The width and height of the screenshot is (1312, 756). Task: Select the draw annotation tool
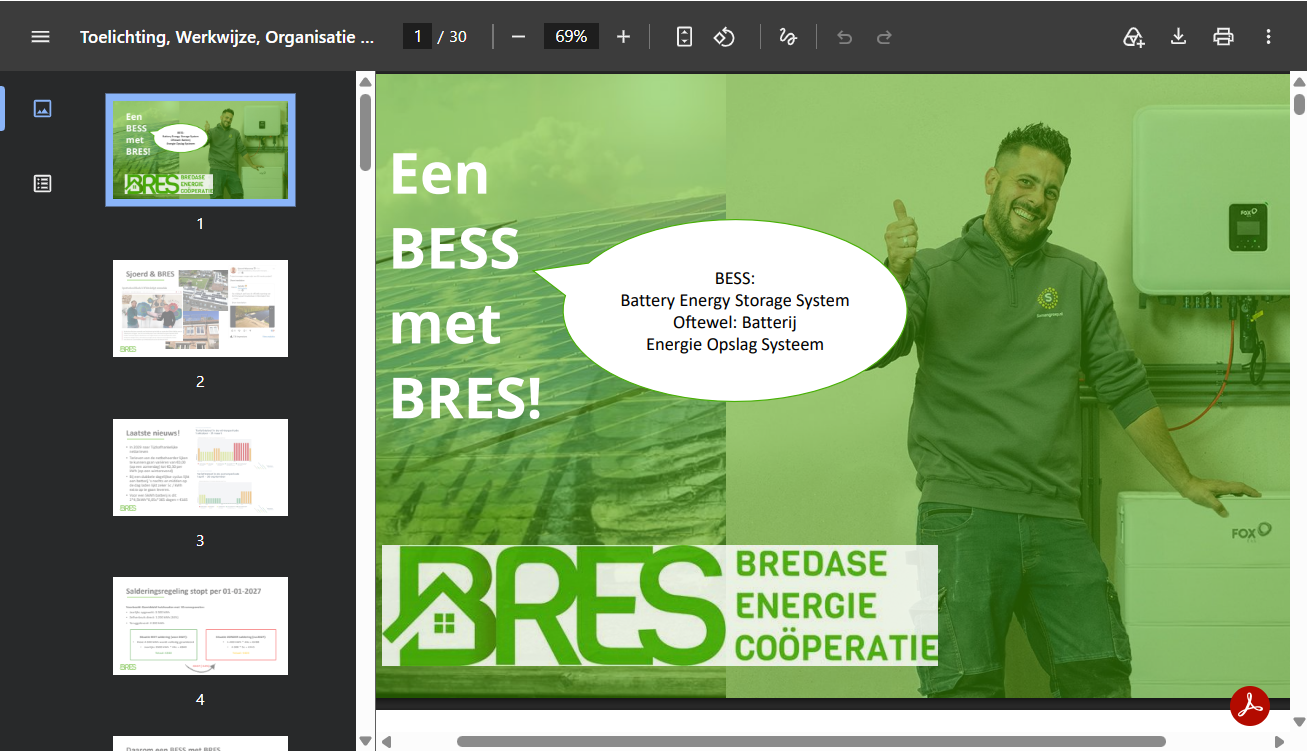[787, 37]
